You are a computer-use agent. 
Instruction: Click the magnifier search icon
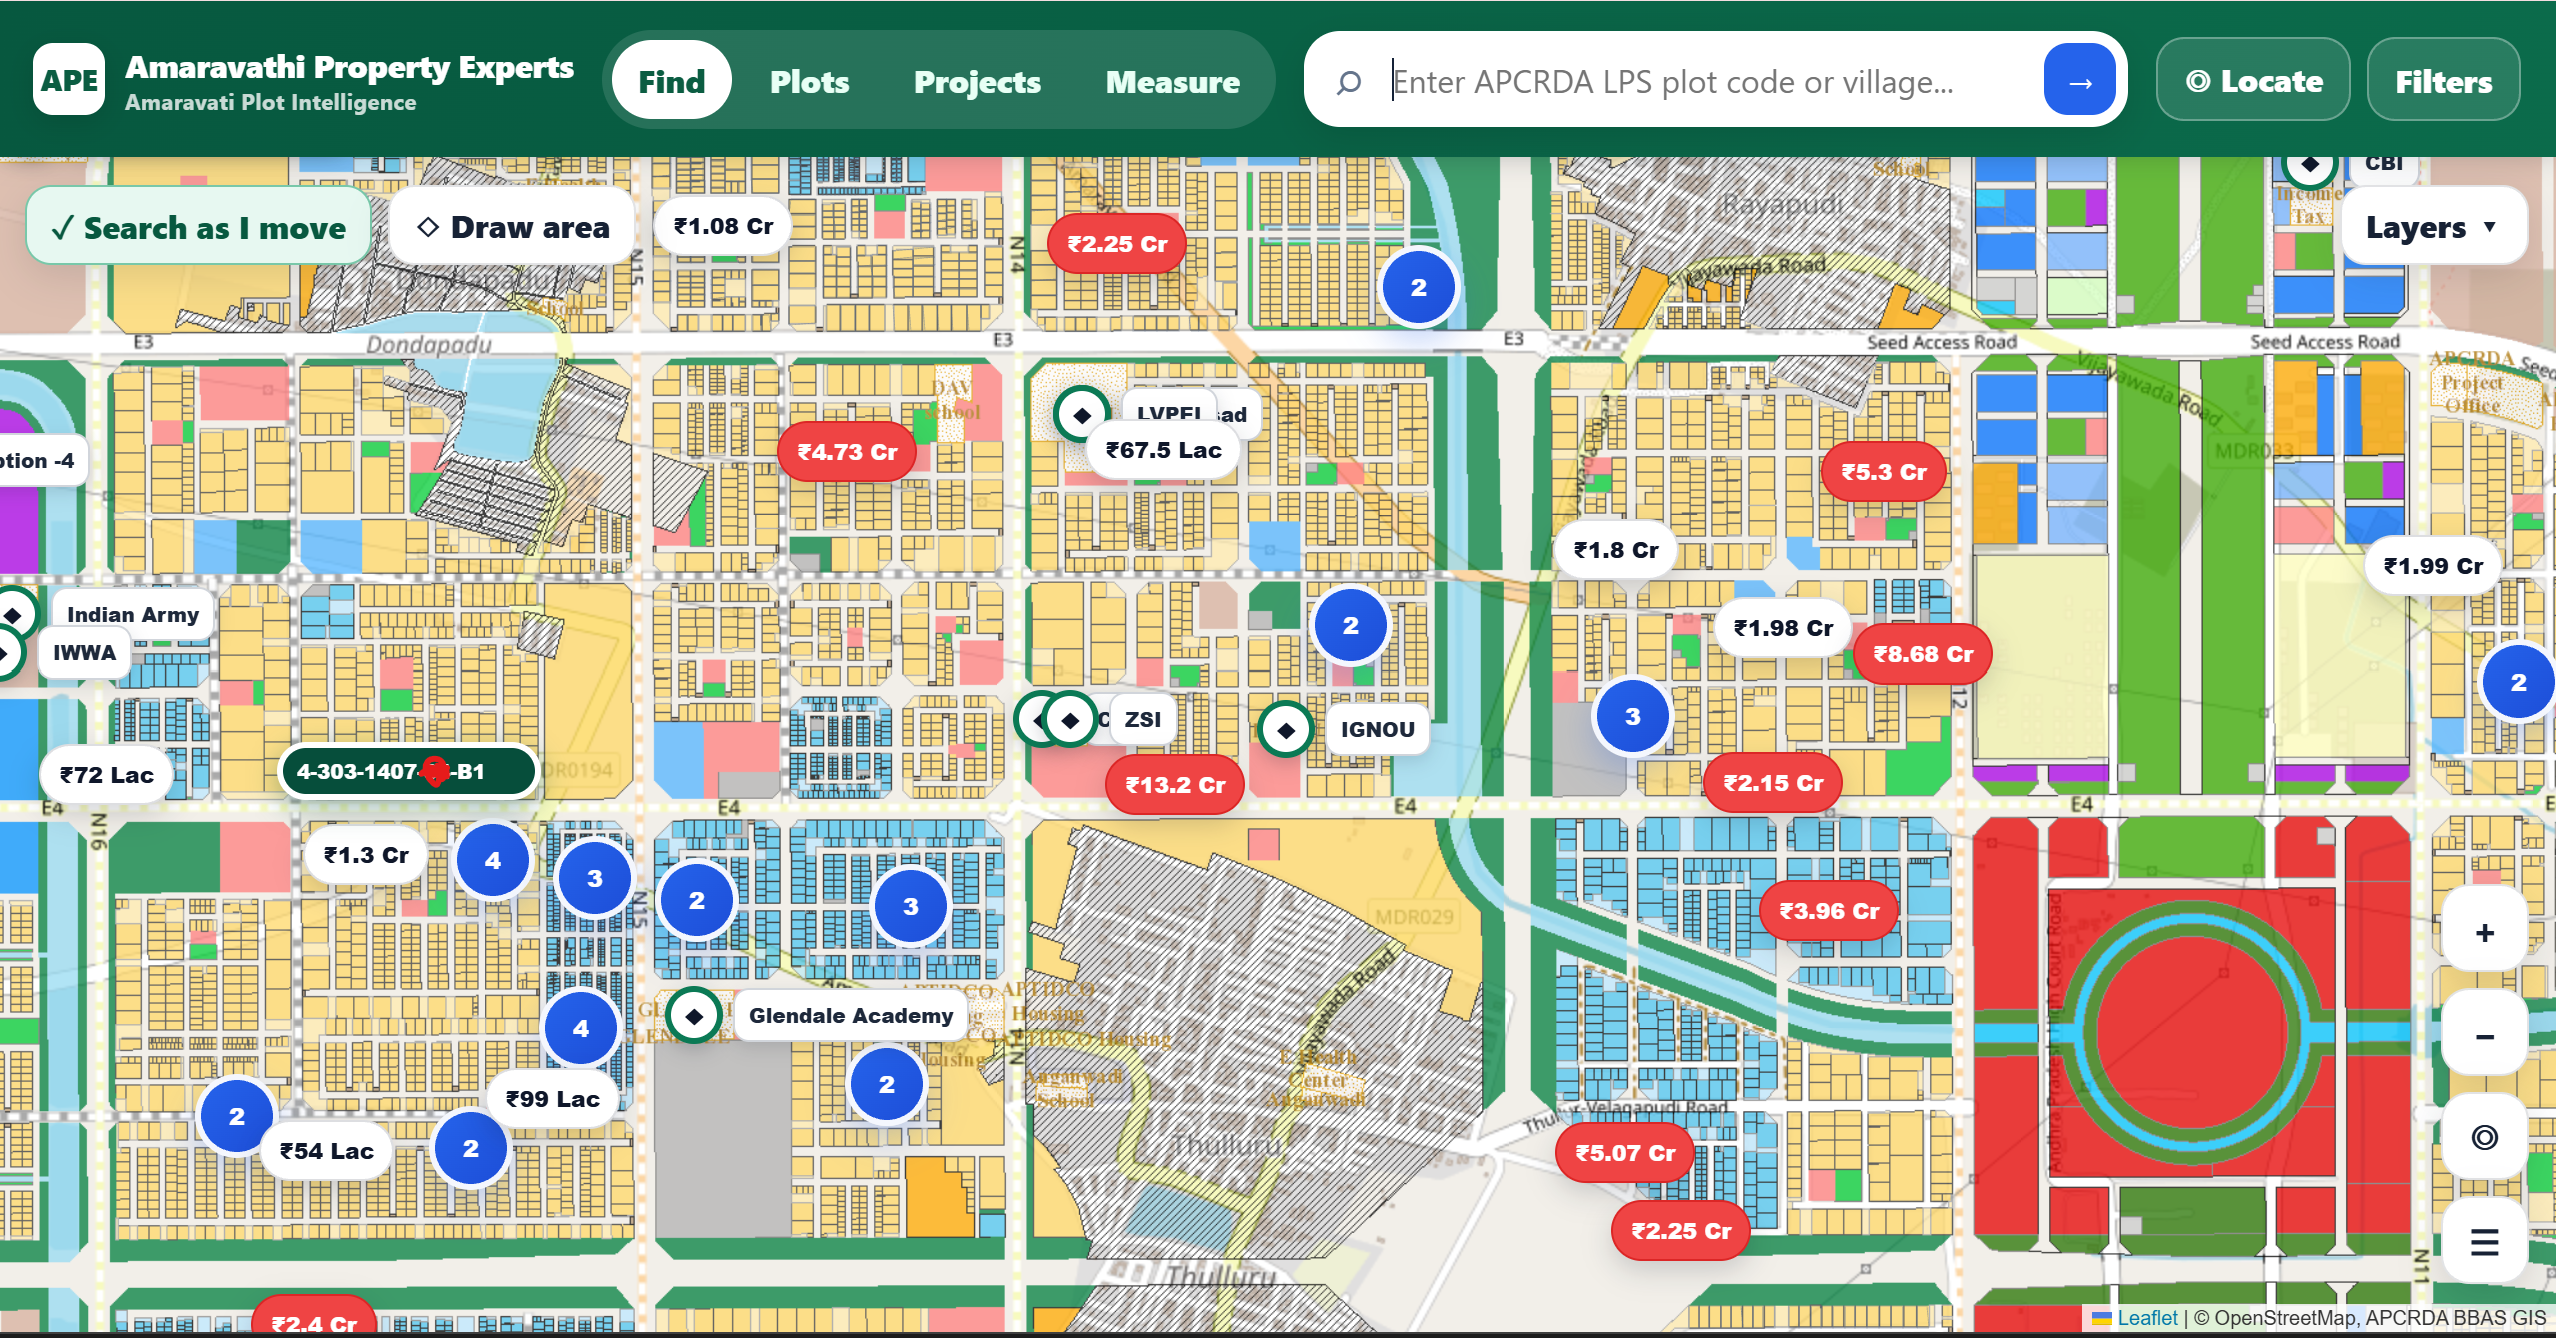(x=1349, y=82)
